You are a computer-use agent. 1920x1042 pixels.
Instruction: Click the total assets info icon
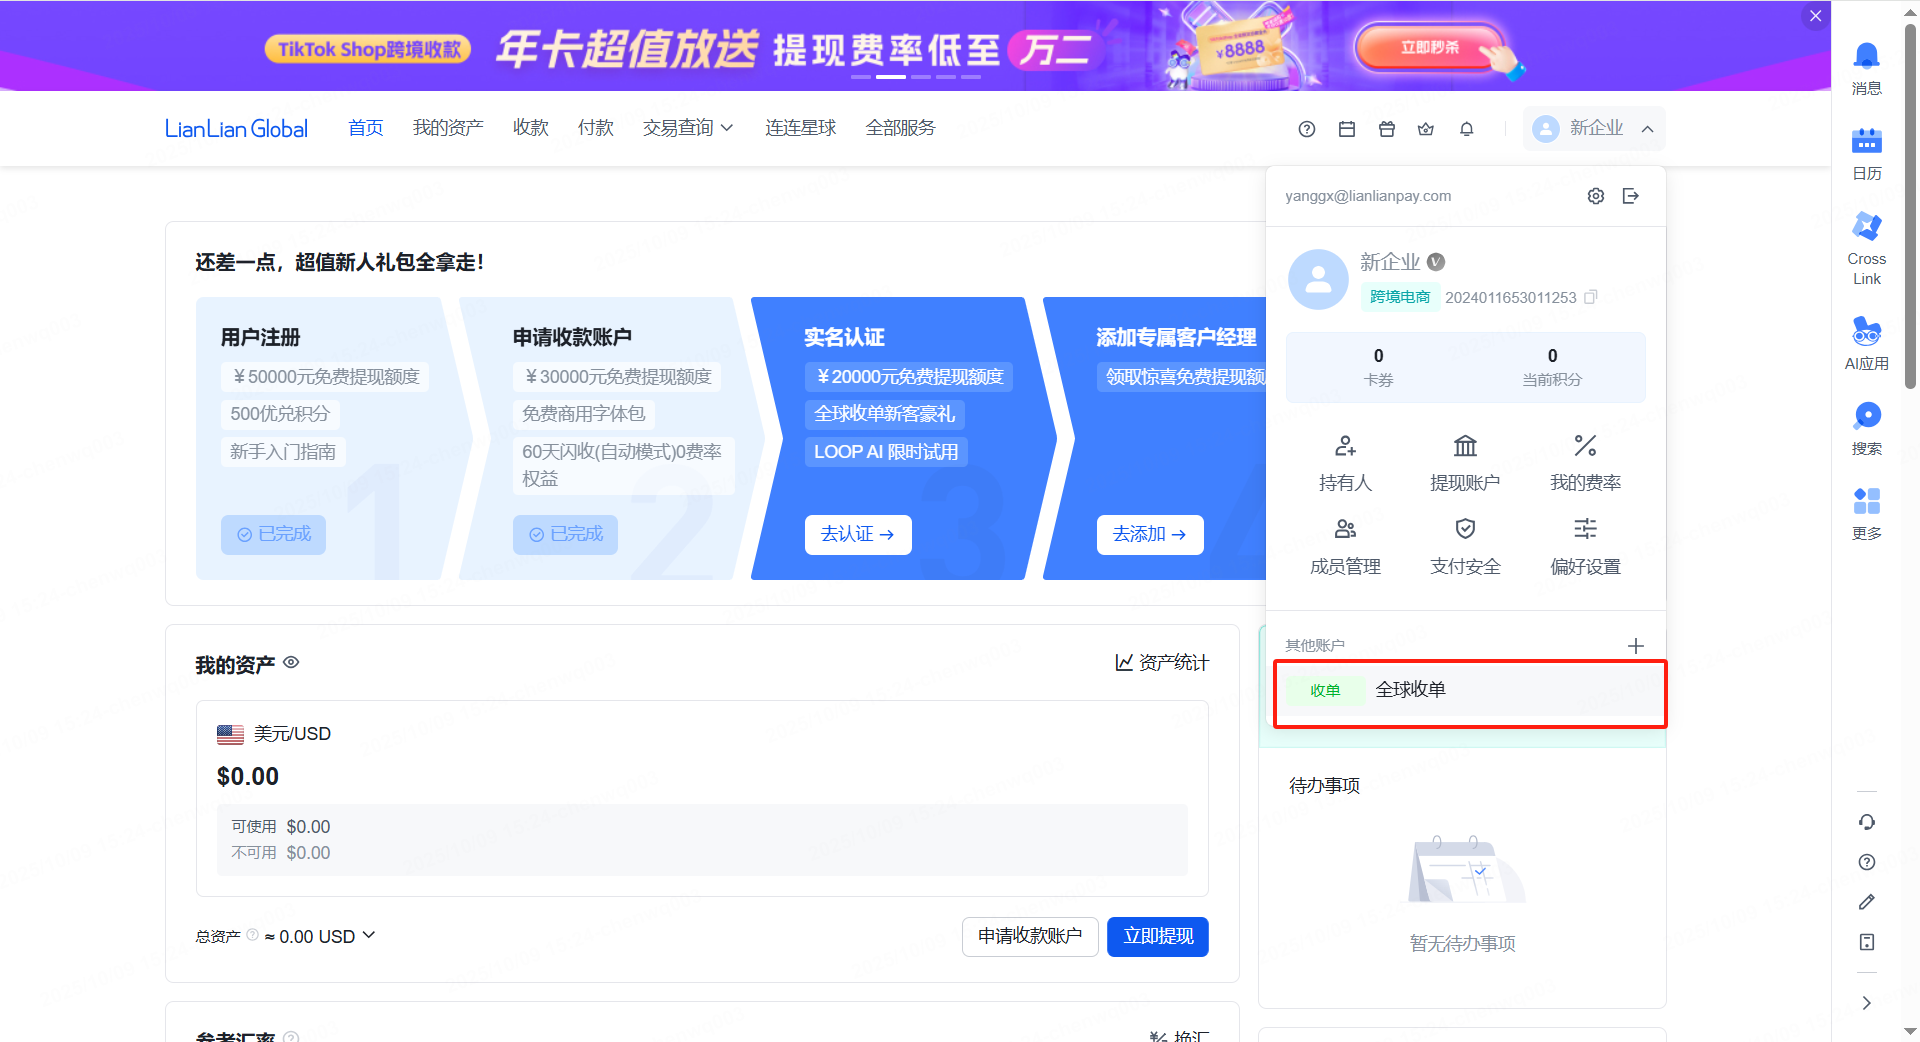click(x=252, y=935)
